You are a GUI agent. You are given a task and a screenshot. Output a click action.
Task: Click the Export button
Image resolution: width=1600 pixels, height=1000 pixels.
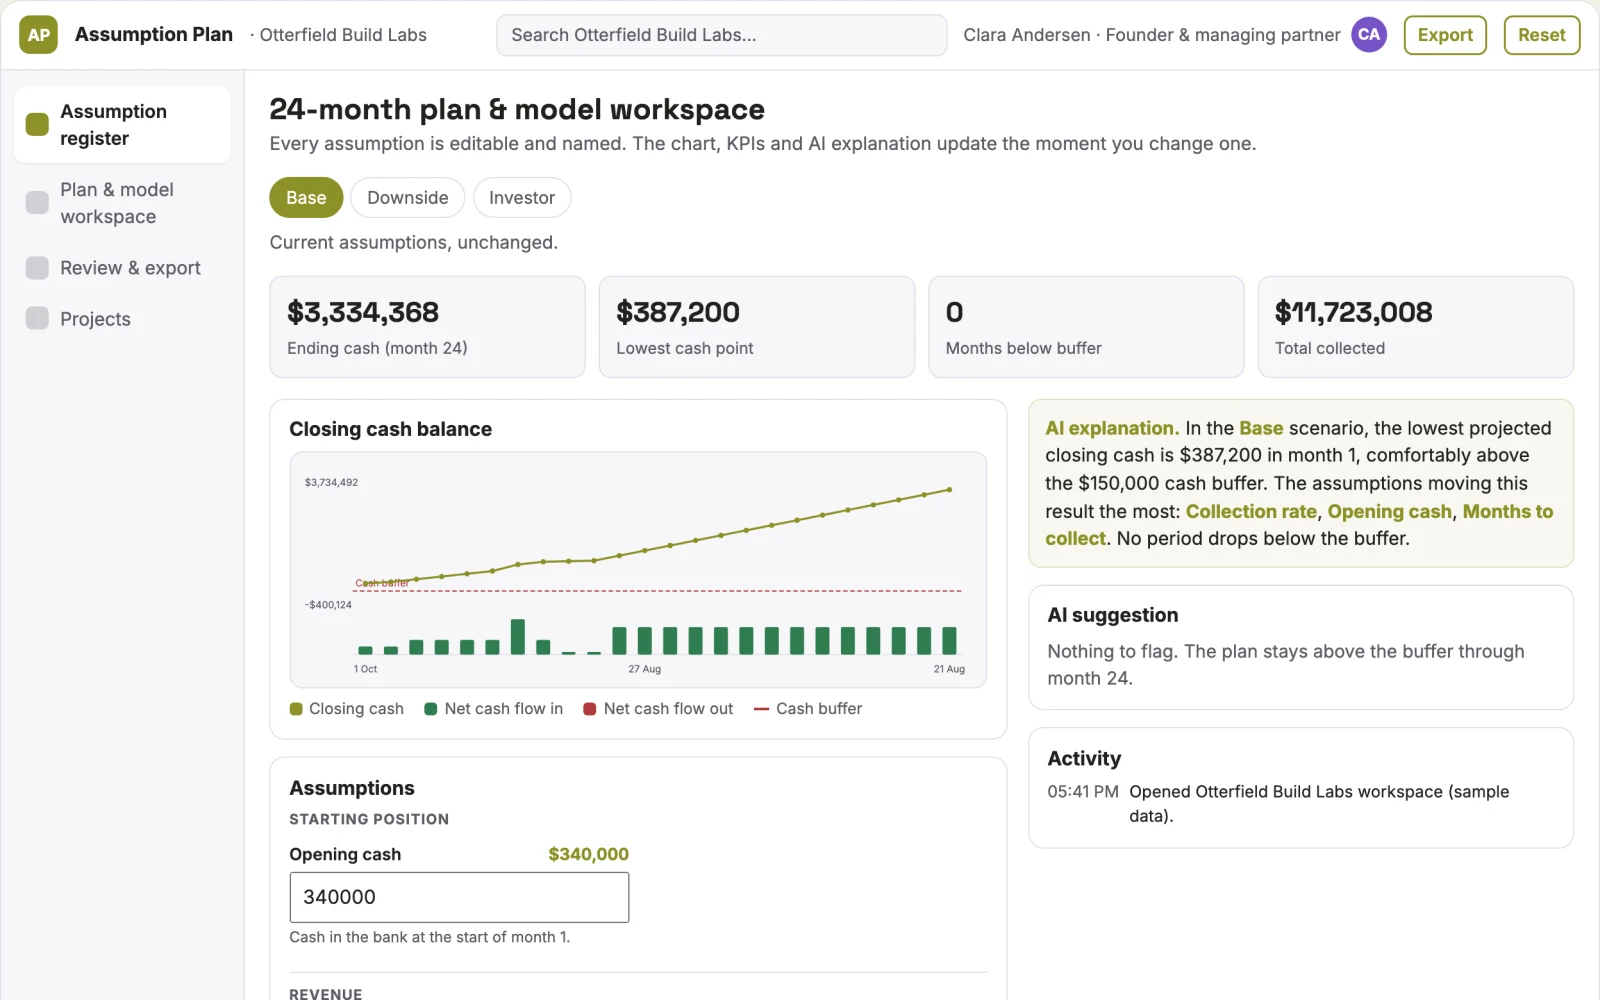1445,35
